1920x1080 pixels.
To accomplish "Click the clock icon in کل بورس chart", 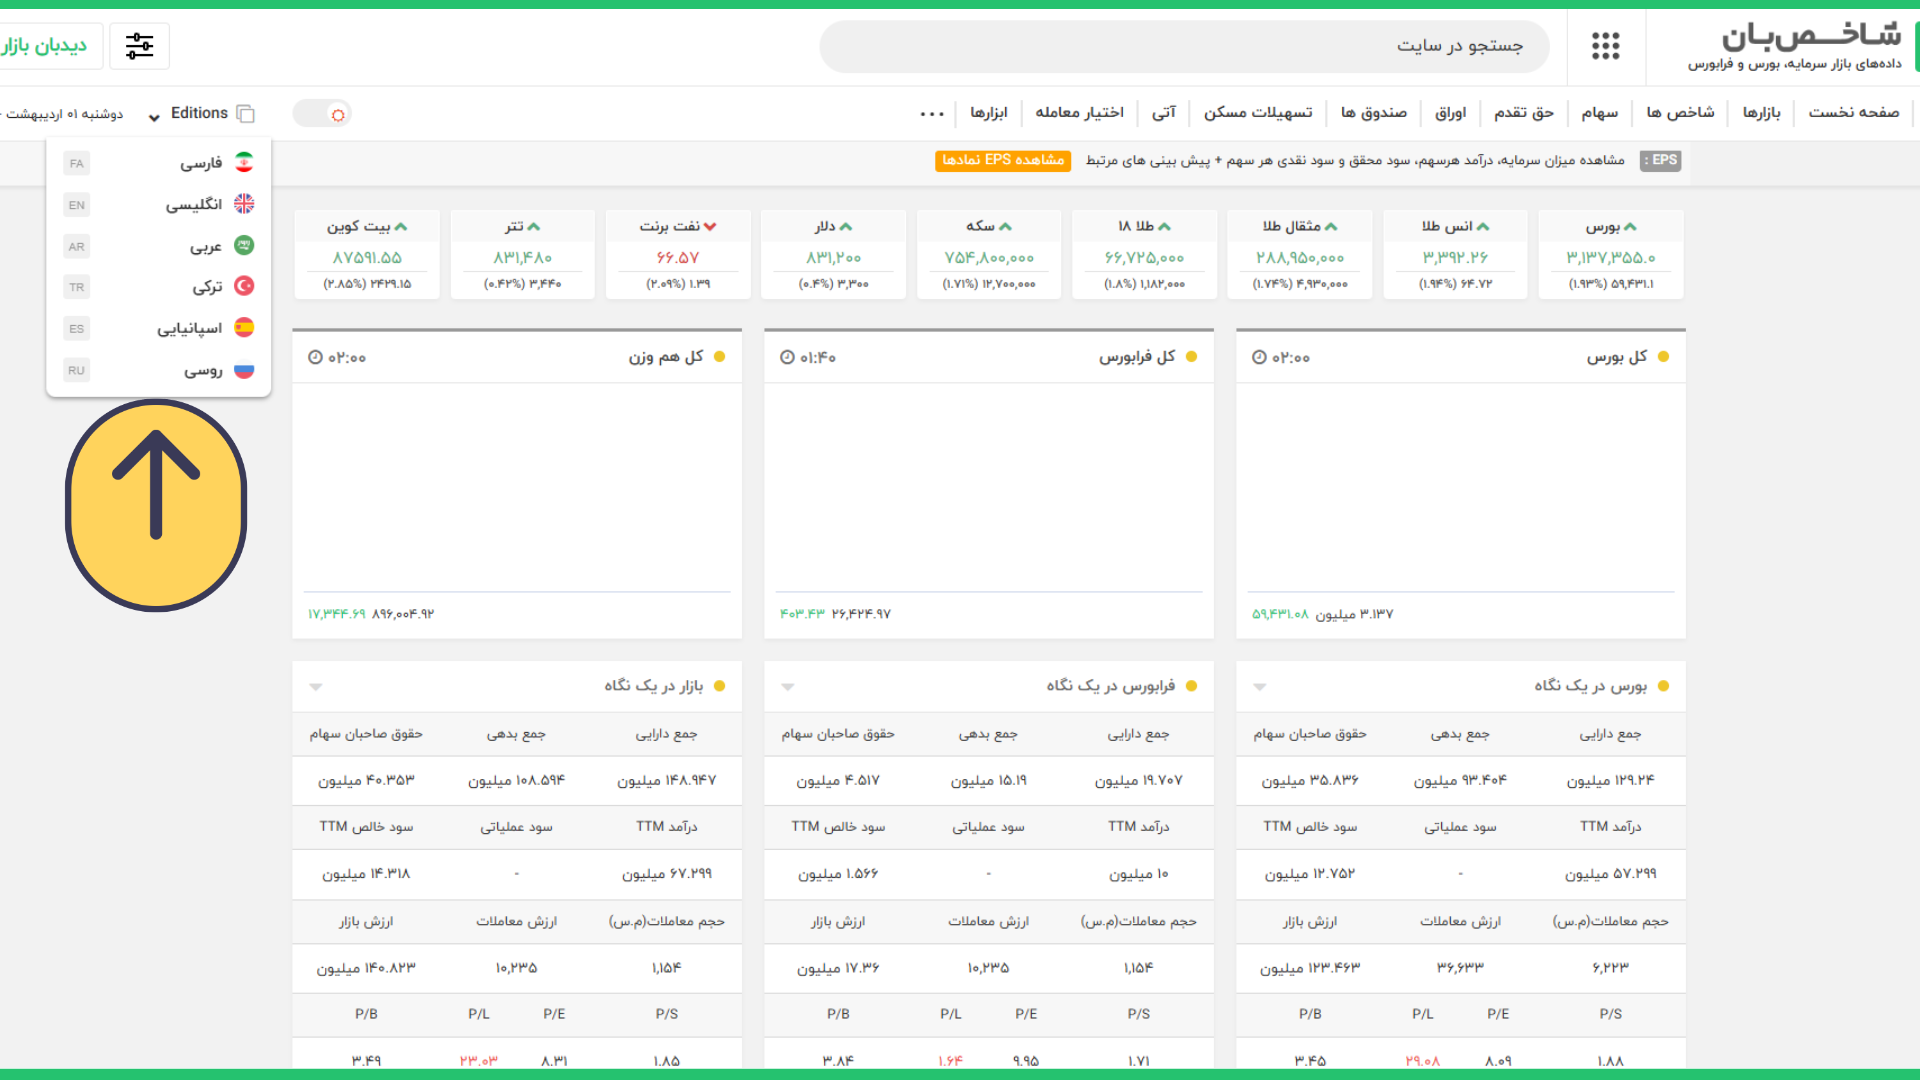I will (1259, 357).
